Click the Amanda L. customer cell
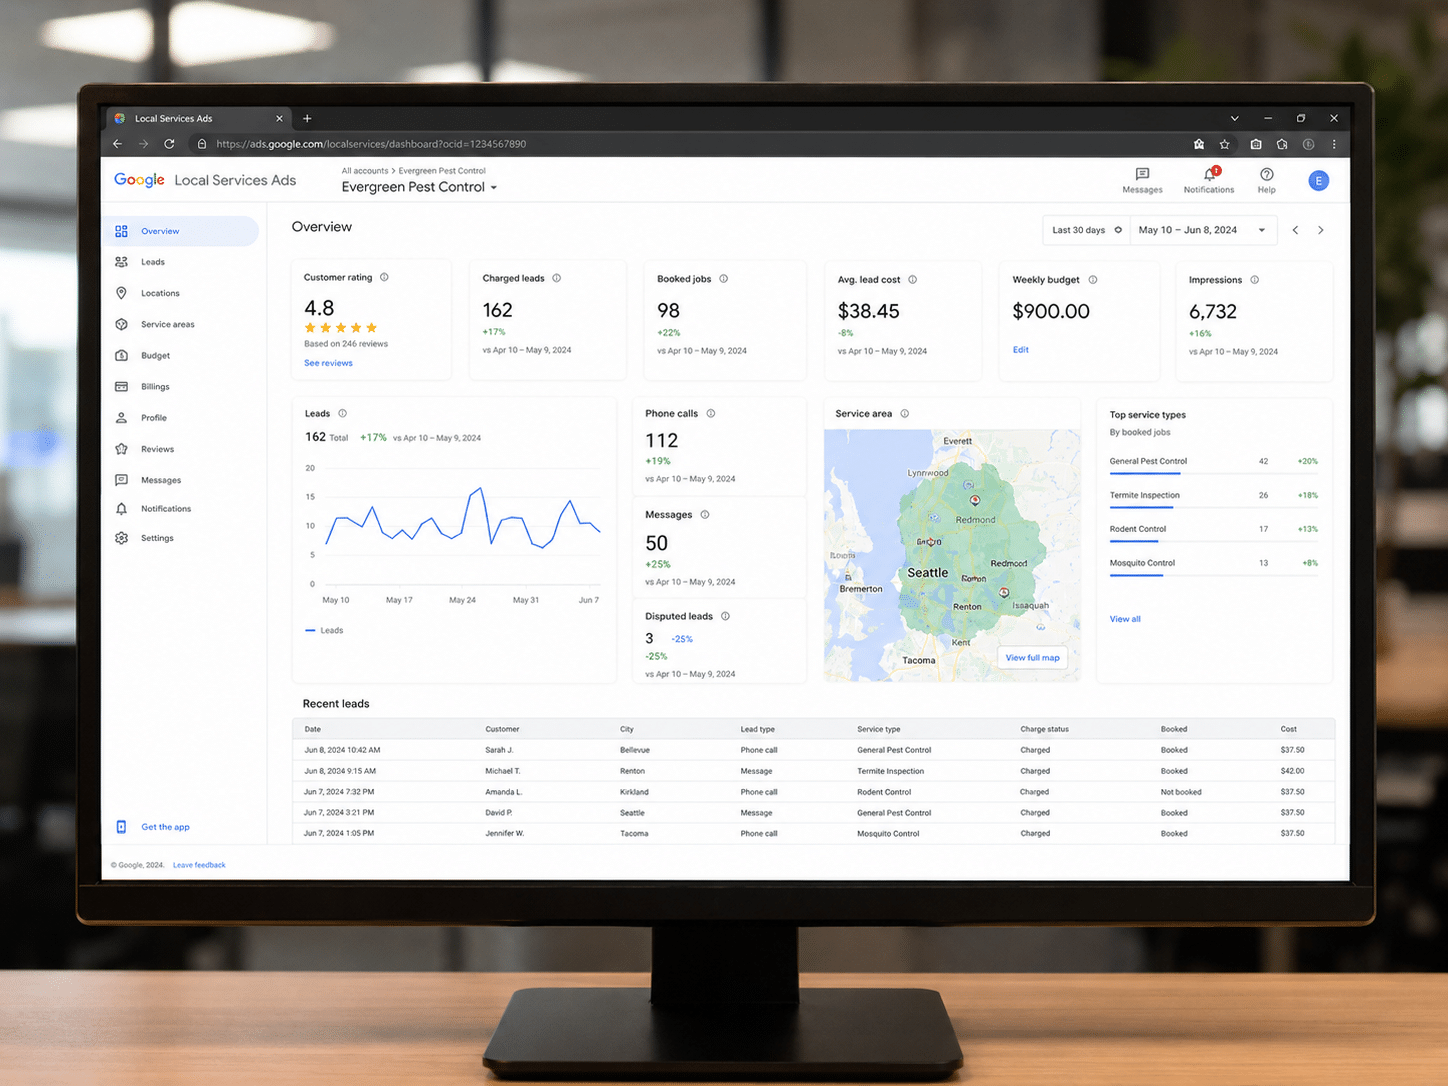Image resolution: width=1448 pixels, height=1086 pixels. point(504,792)
